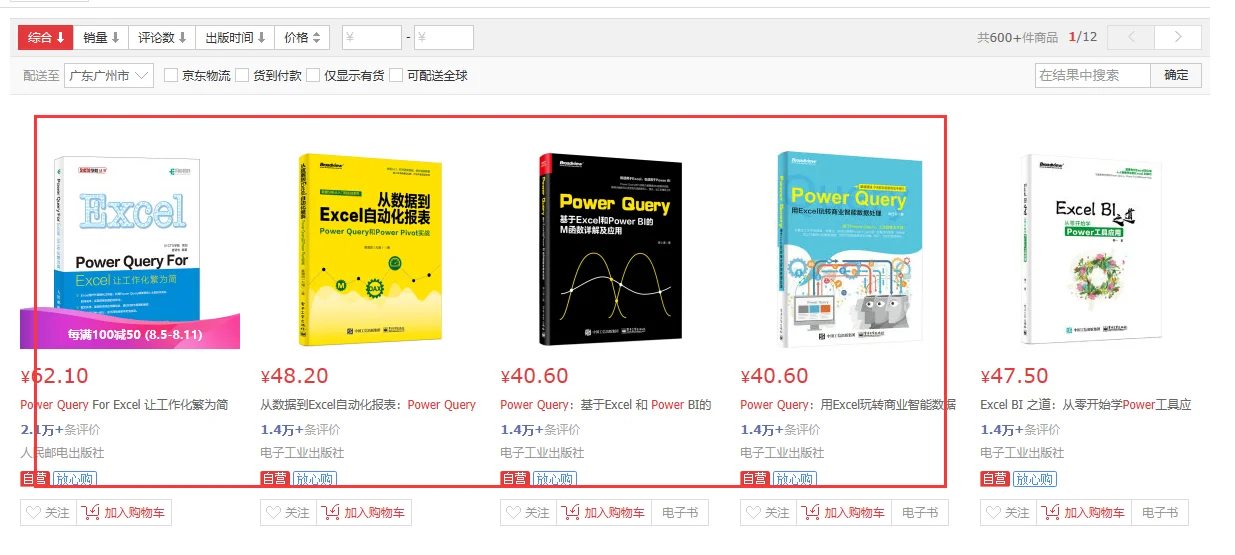Viewport: 1235px width, 555px height.
Task: Open the Power Query 商业智能 book cover
Action: tap(849, 250)
